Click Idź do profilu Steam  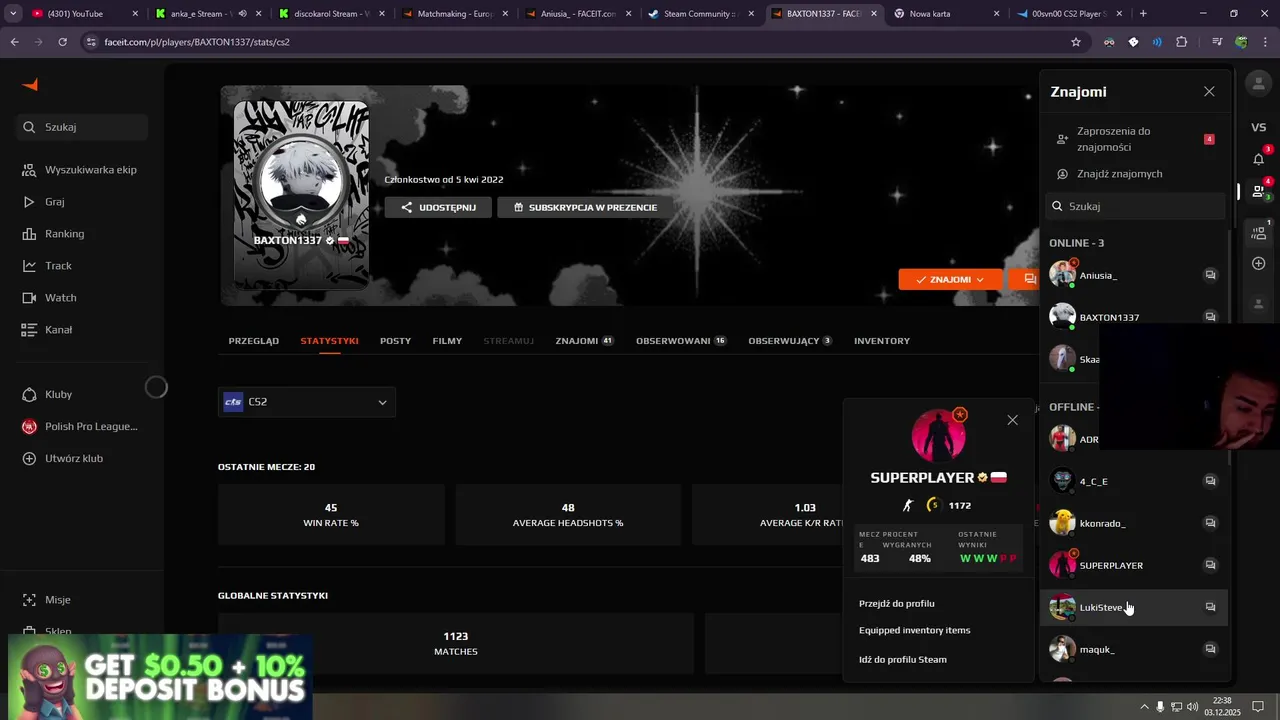point(903,660)
